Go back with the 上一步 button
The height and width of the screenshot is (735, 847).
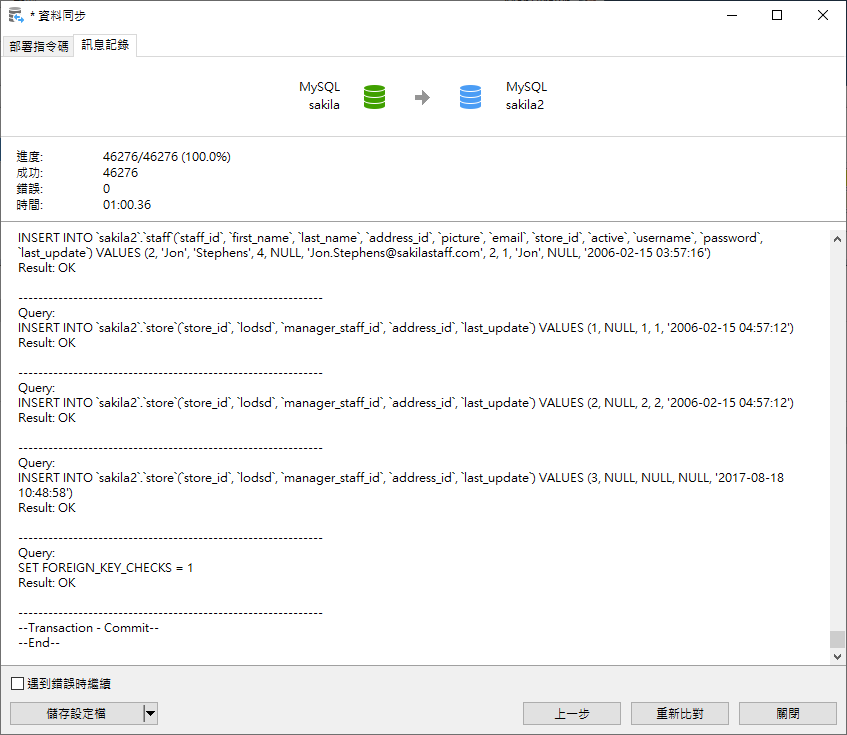coord(572,713)
